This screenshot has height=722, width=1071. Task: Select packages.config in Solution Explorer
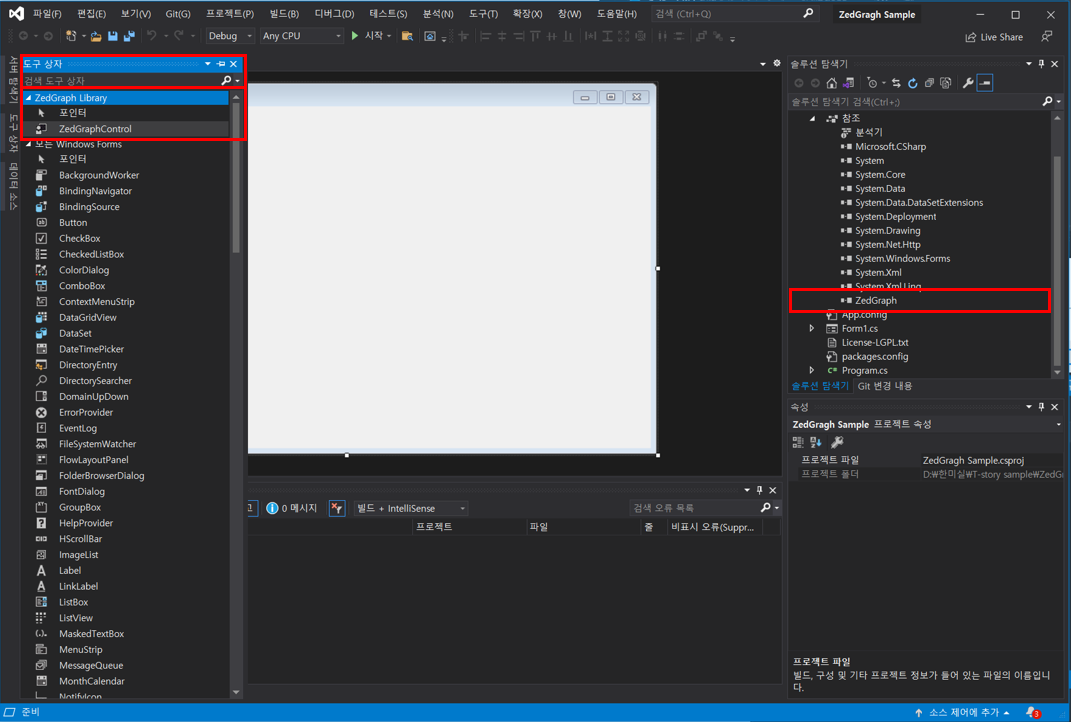pos(874,357)
